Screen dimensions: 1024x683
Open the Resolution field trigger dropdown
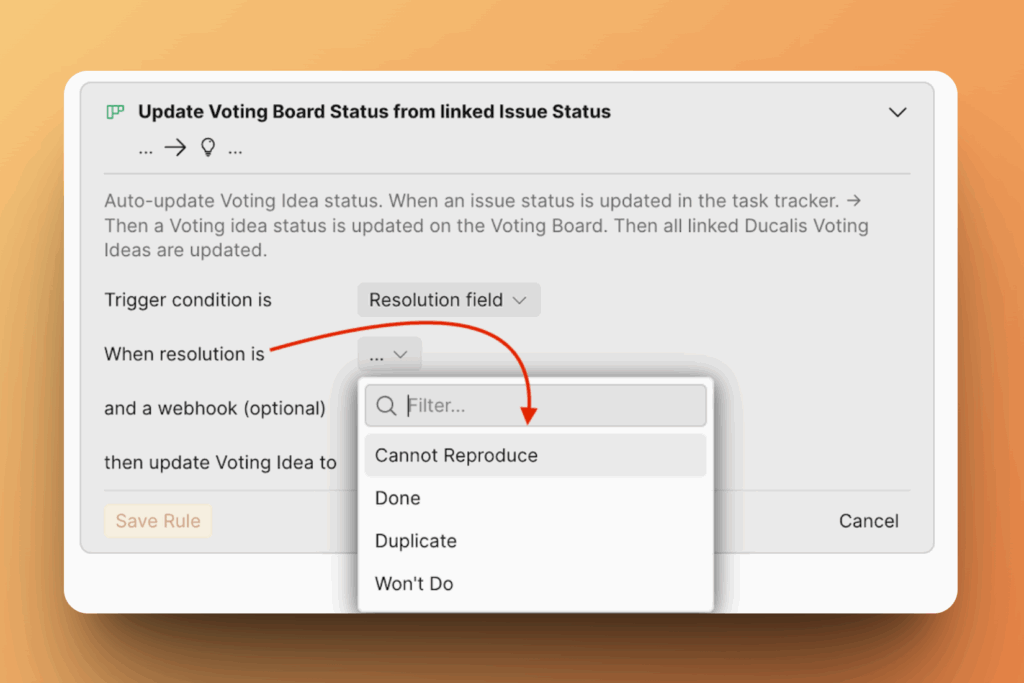point(448,300)
